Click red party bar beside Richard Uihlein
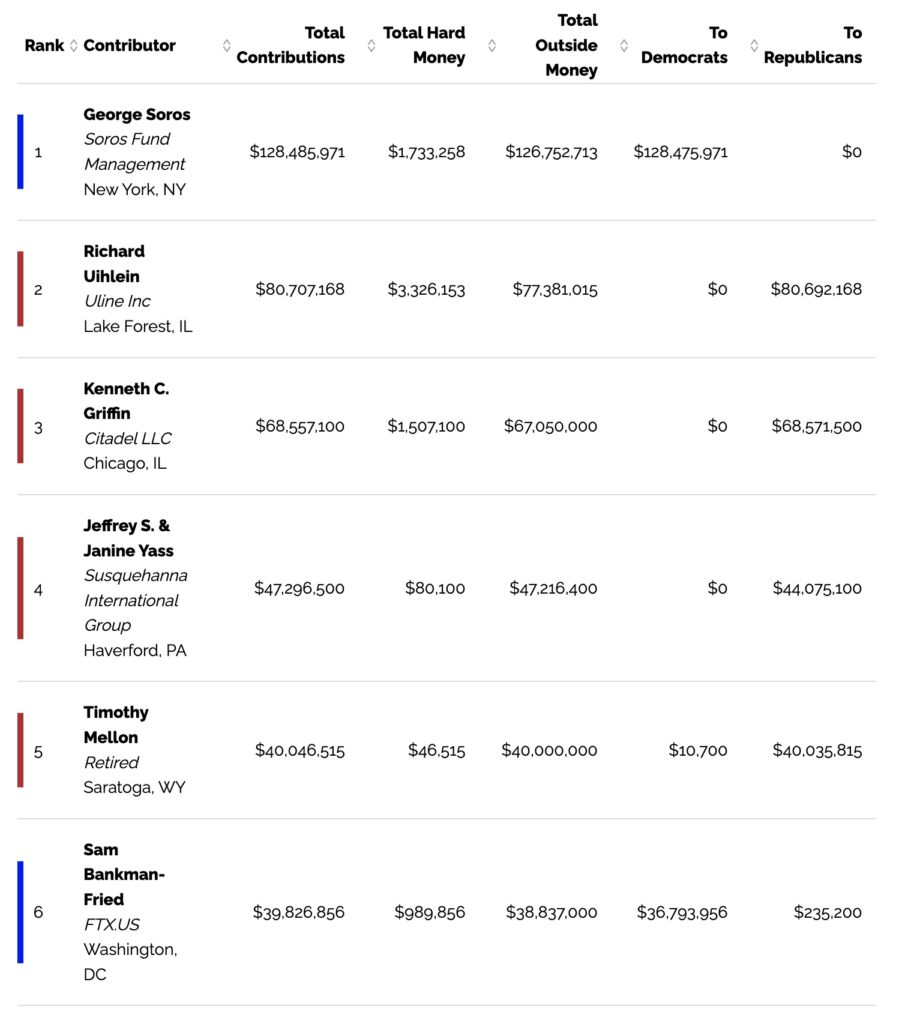Image resolution: width=899 pixels, height=1024 pixels. 20,289
